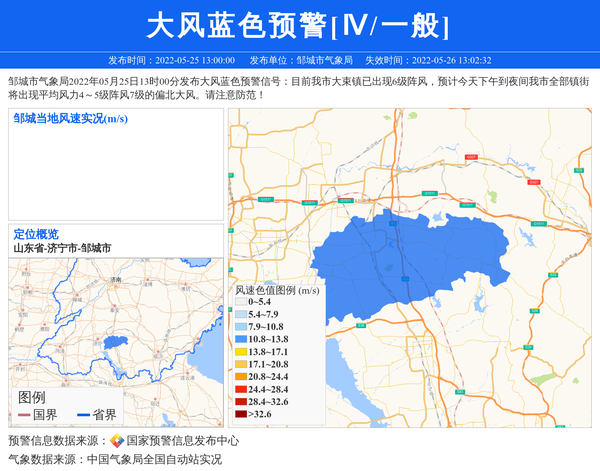The width and height of the screenshot is (600, 471).
Task: Click the 山东省-济宁市-邹城市 location text
Action: click(x=62, y=248)
